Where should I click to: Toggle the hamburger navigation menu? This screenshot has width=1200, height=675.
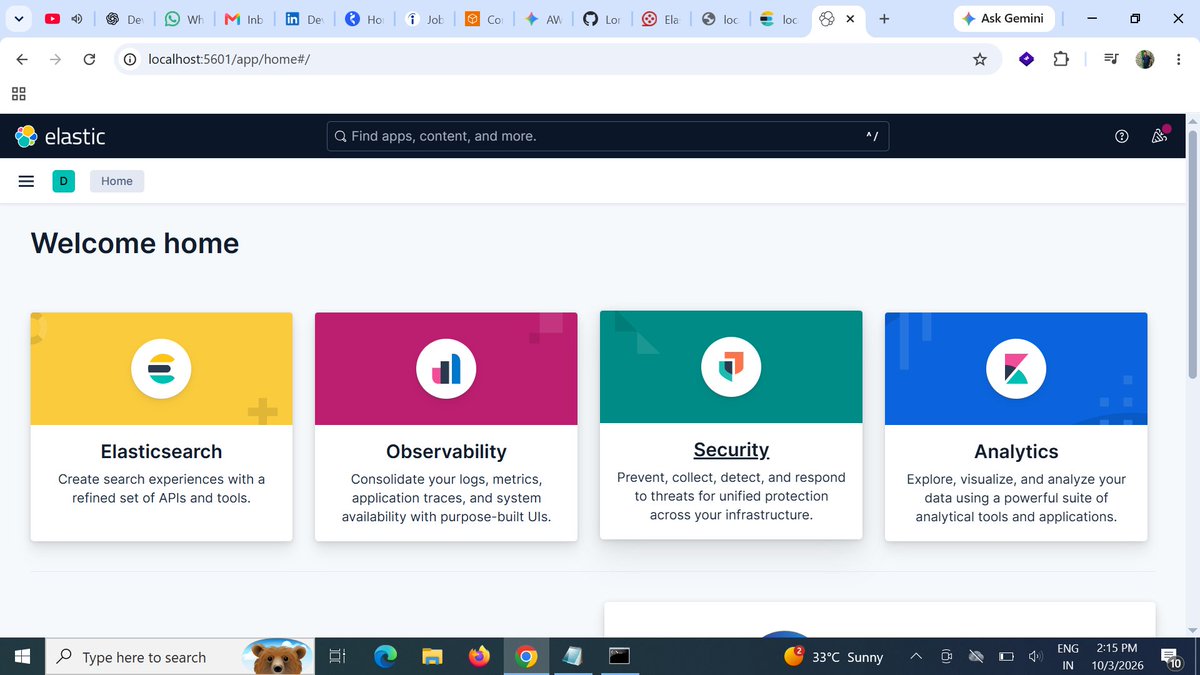click(27, 181)
